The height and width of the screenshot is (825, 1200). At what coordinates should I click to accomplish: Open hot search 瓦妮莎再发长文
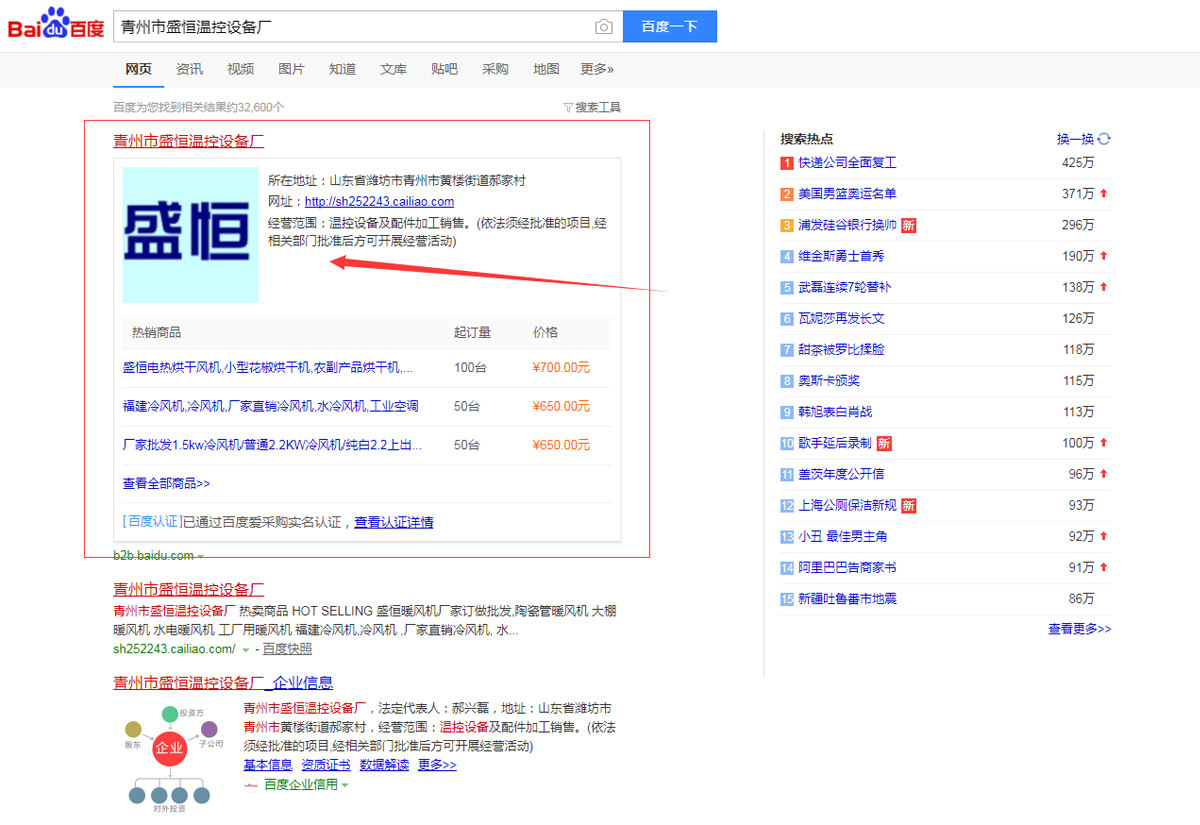(841, 318)
